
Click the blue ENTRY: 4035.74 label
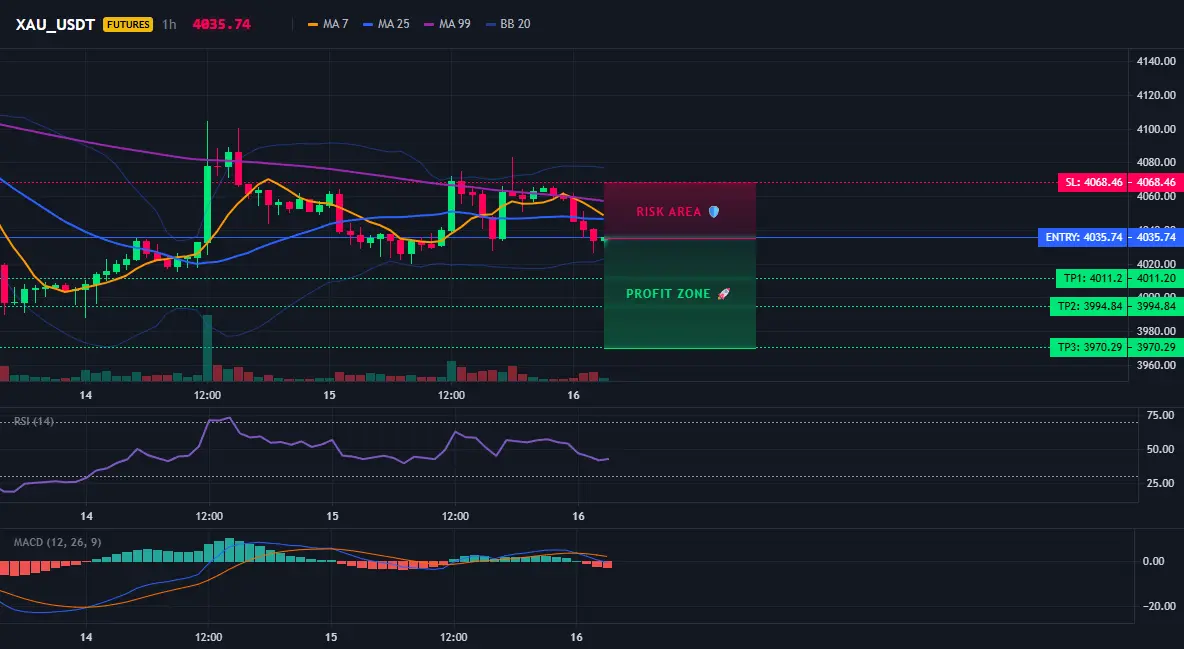(1082, 237)
